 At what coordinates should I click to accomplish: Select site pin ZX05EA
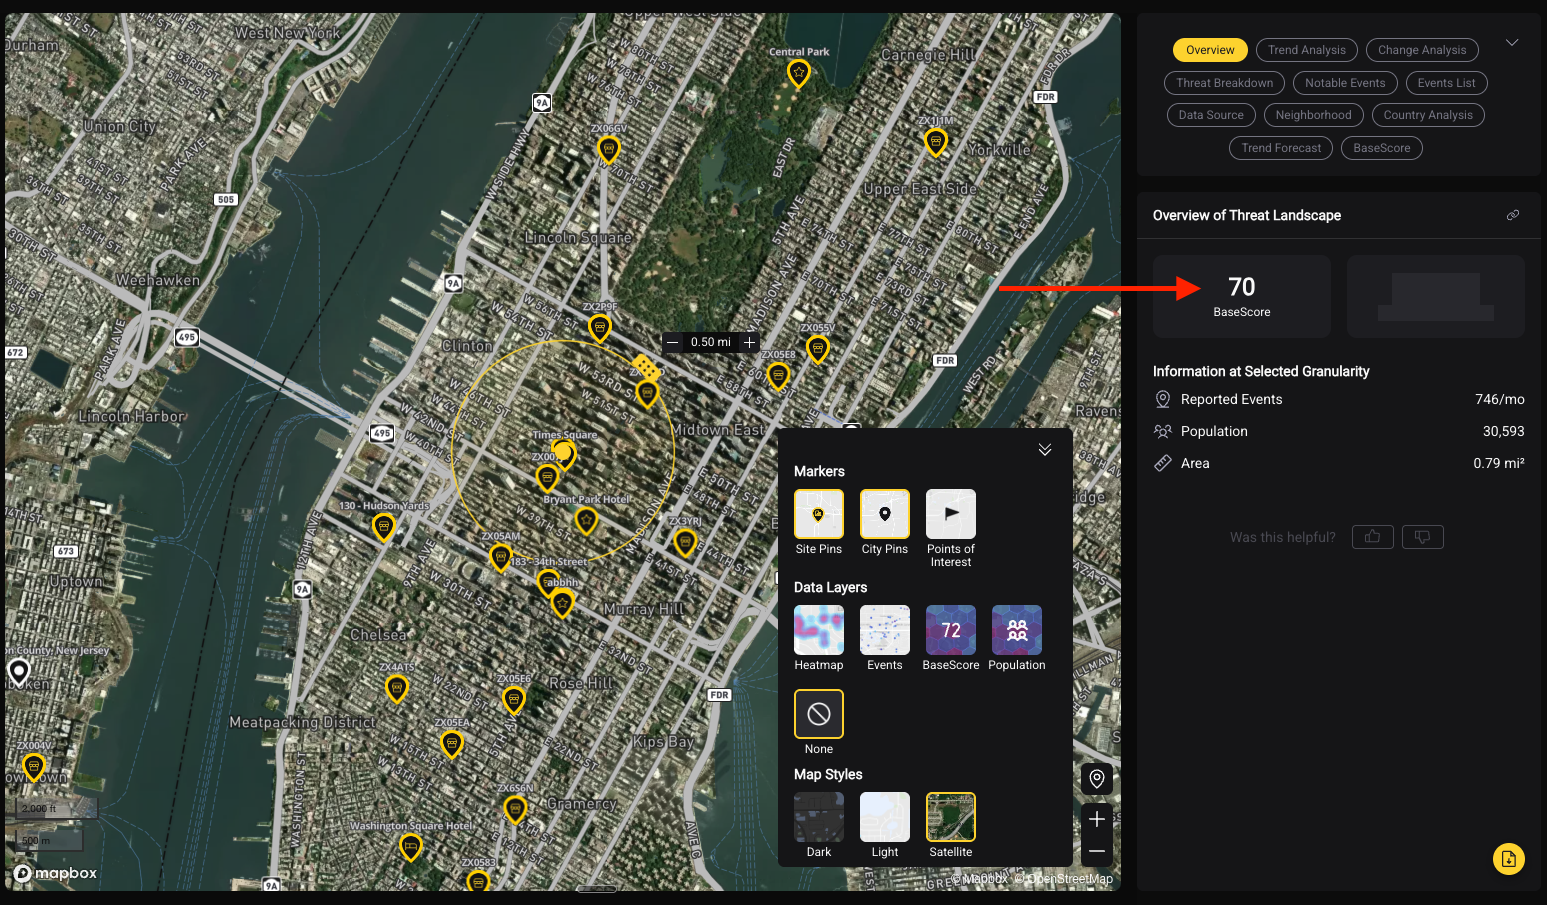[452, 744]
